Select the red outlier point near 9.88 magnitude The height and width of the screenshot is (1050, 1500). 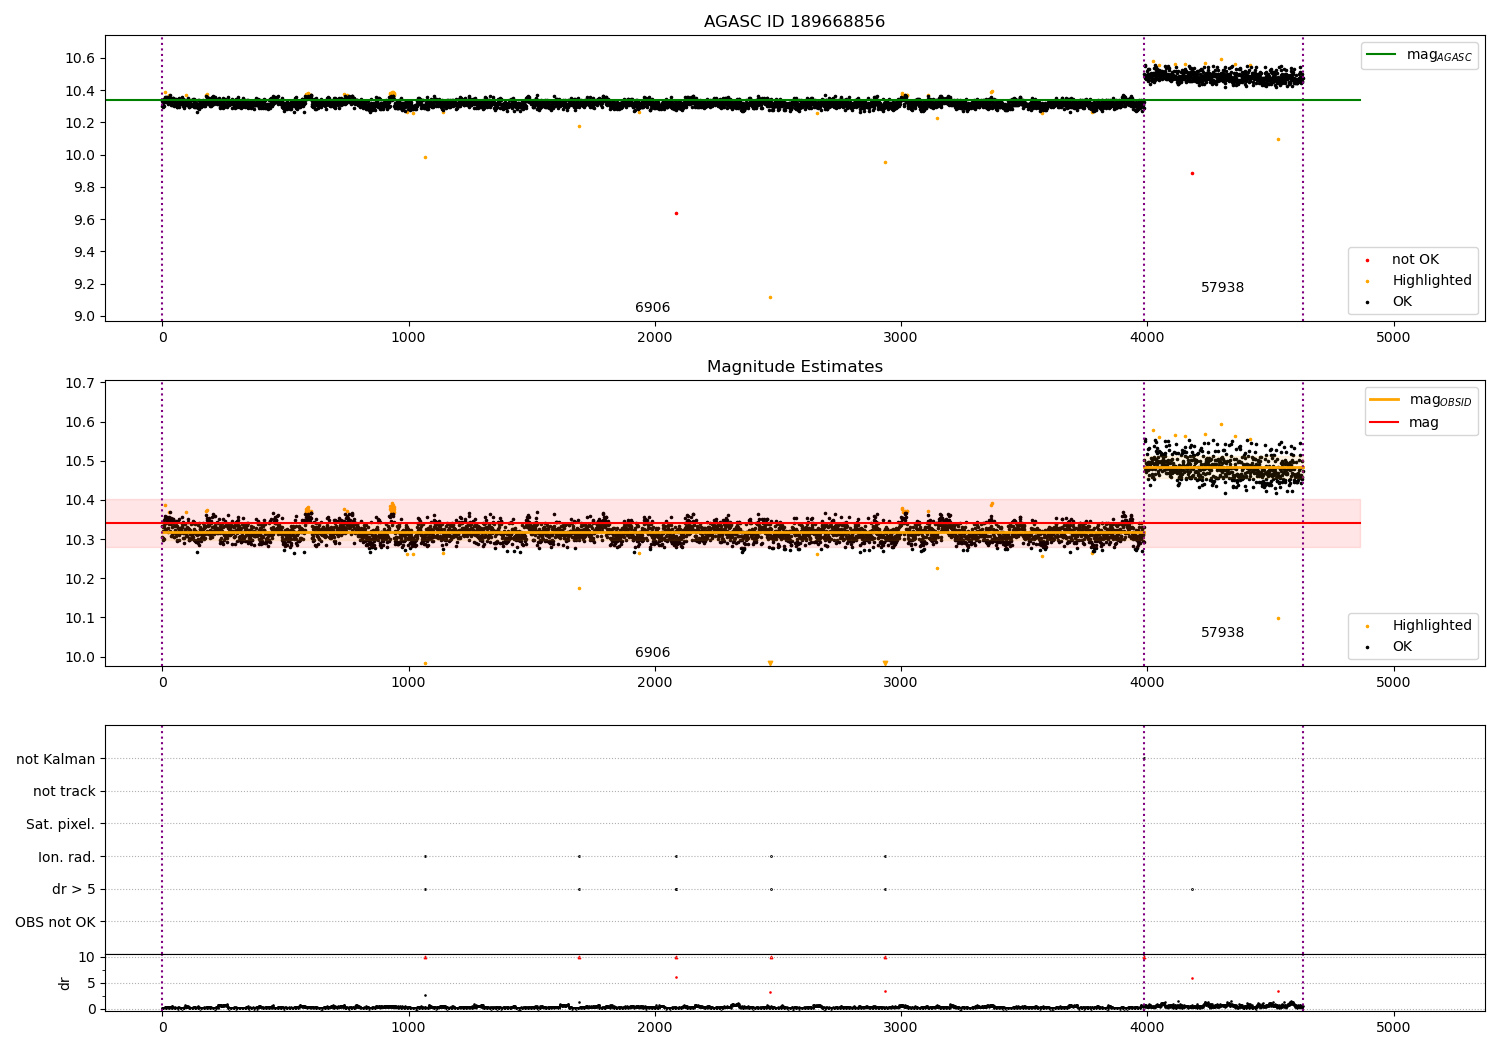point(1192,173)
